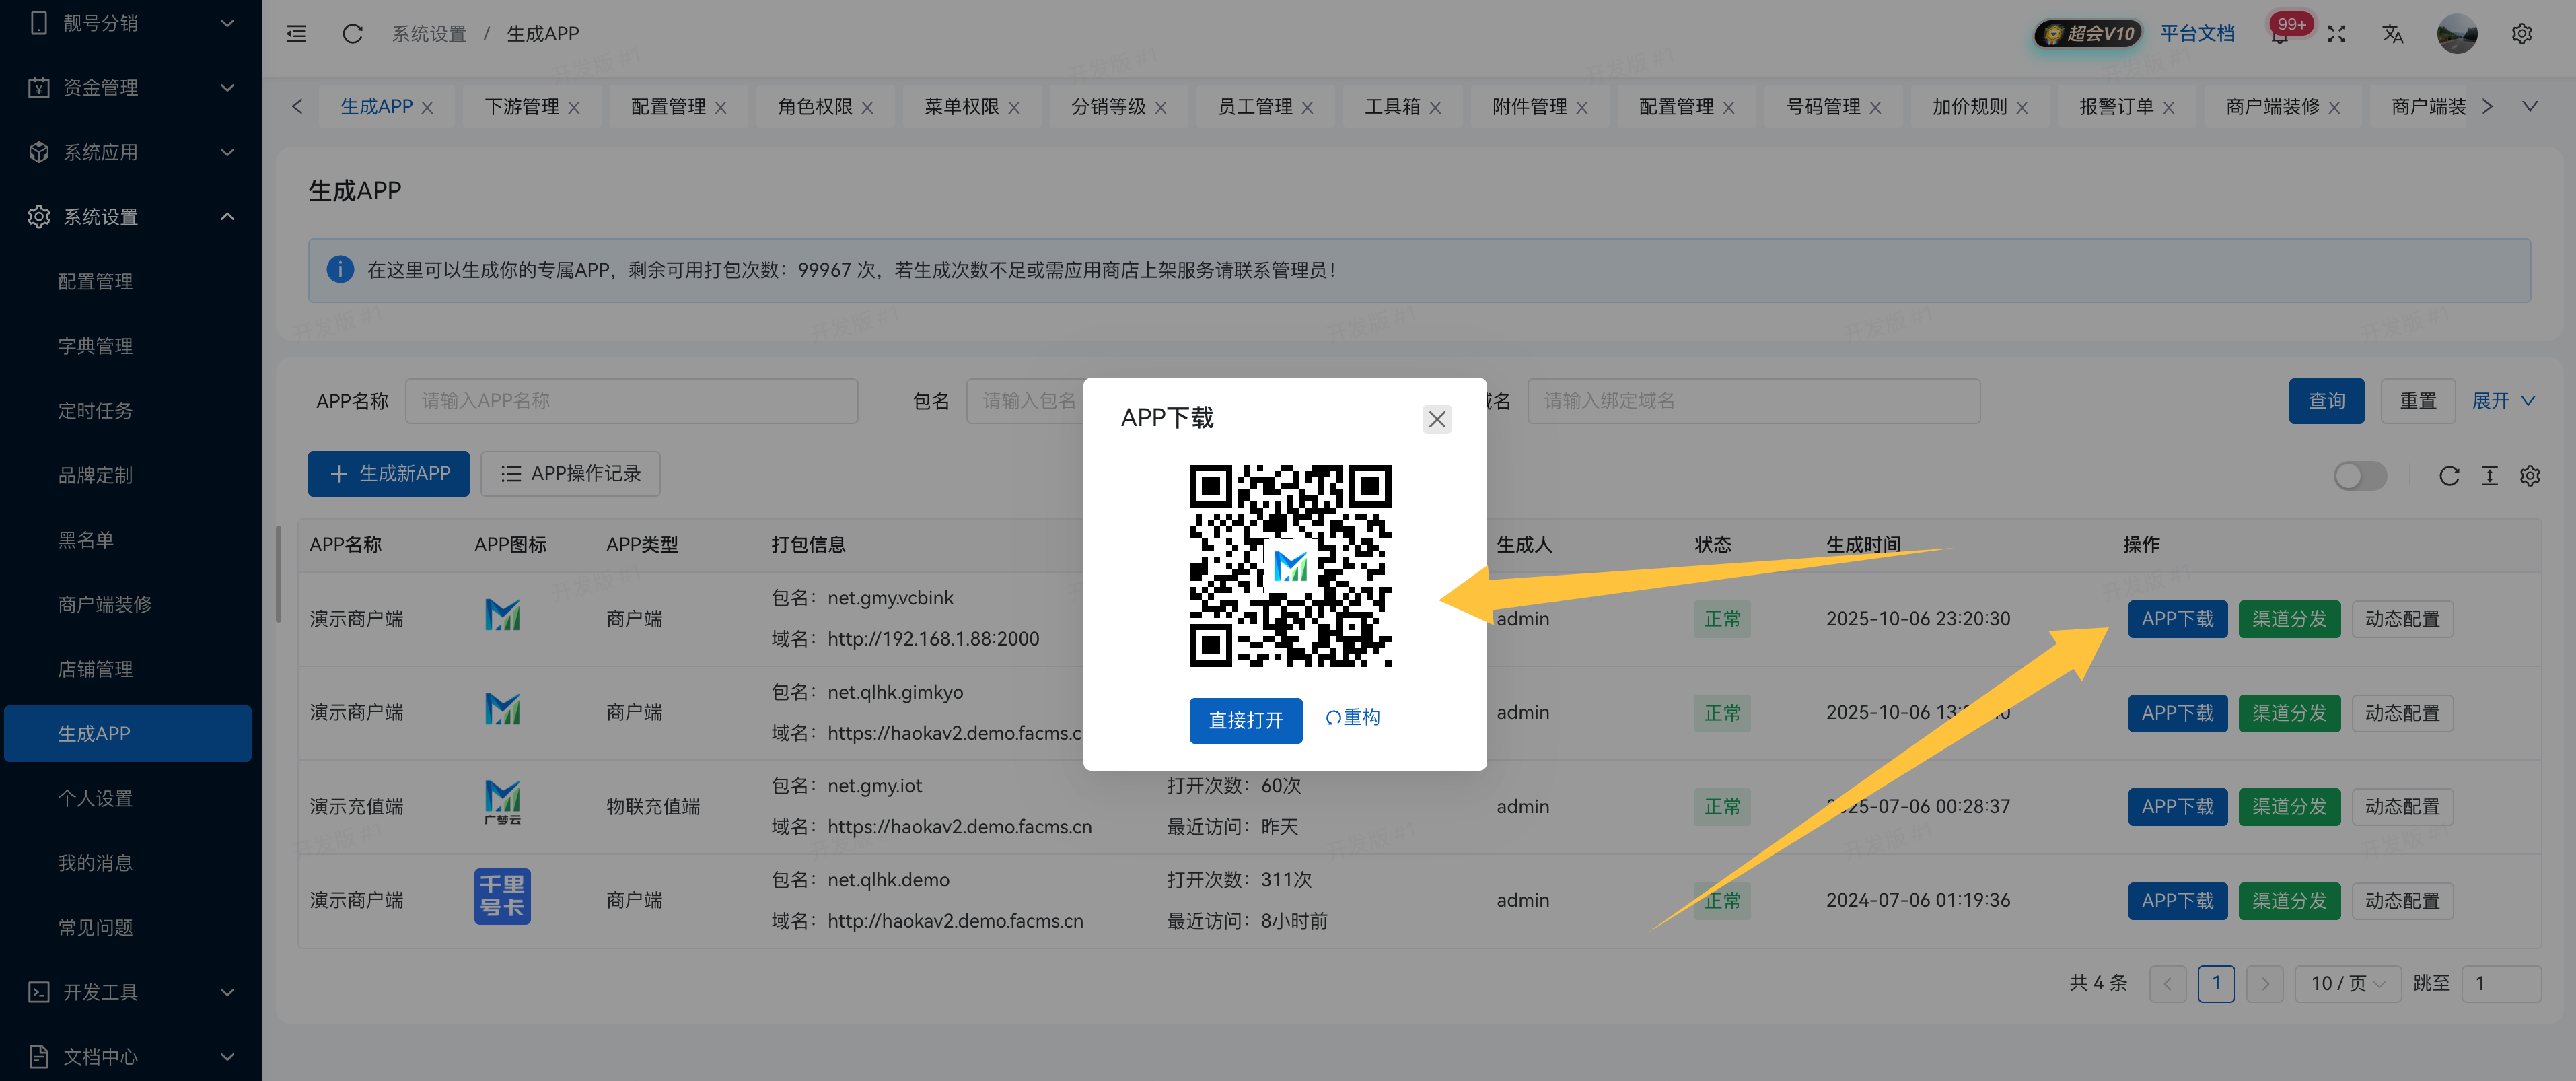
Task: Switch language using the 文A icon
Action: click(x=2393, y=33)
